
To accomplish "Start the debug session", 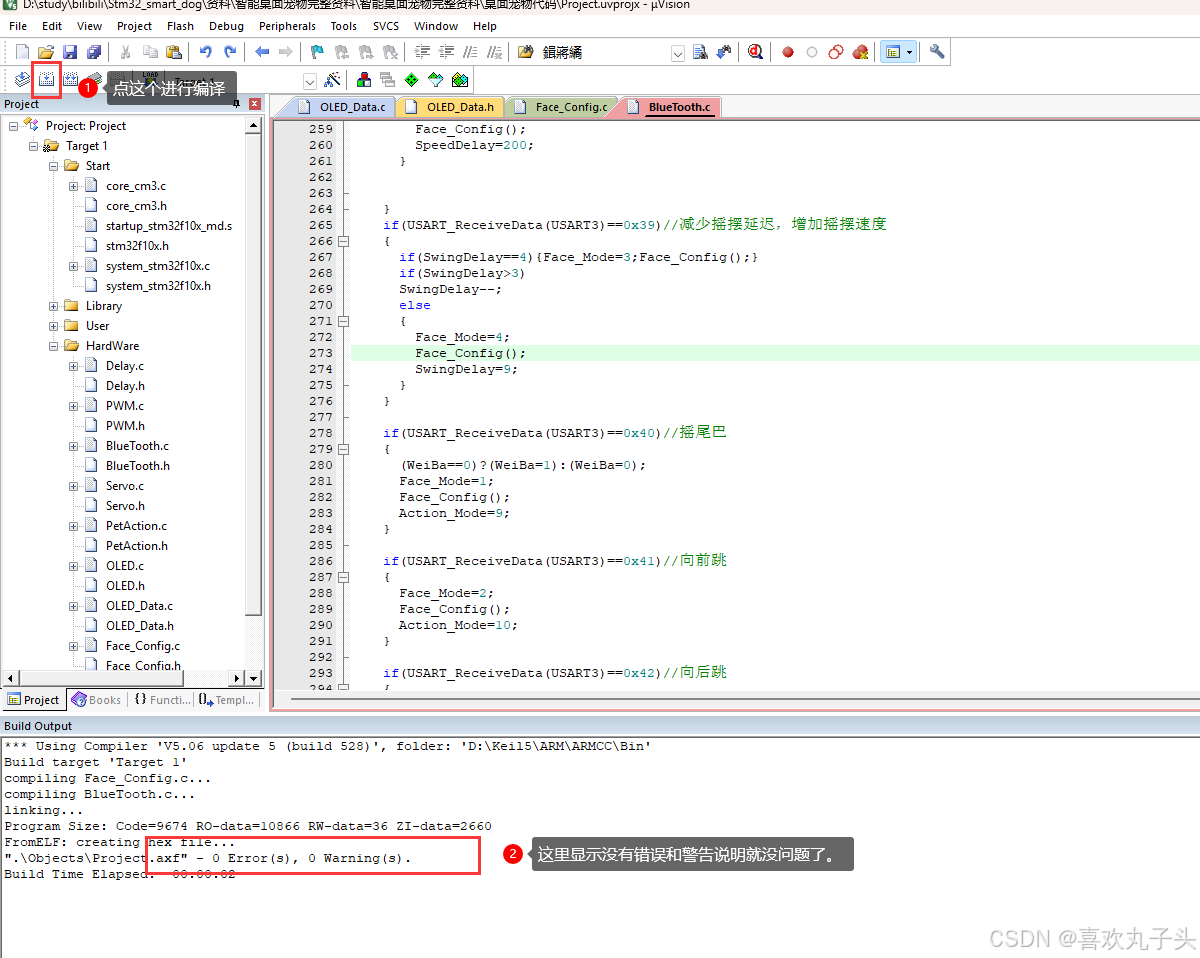I will pos(755,52).
